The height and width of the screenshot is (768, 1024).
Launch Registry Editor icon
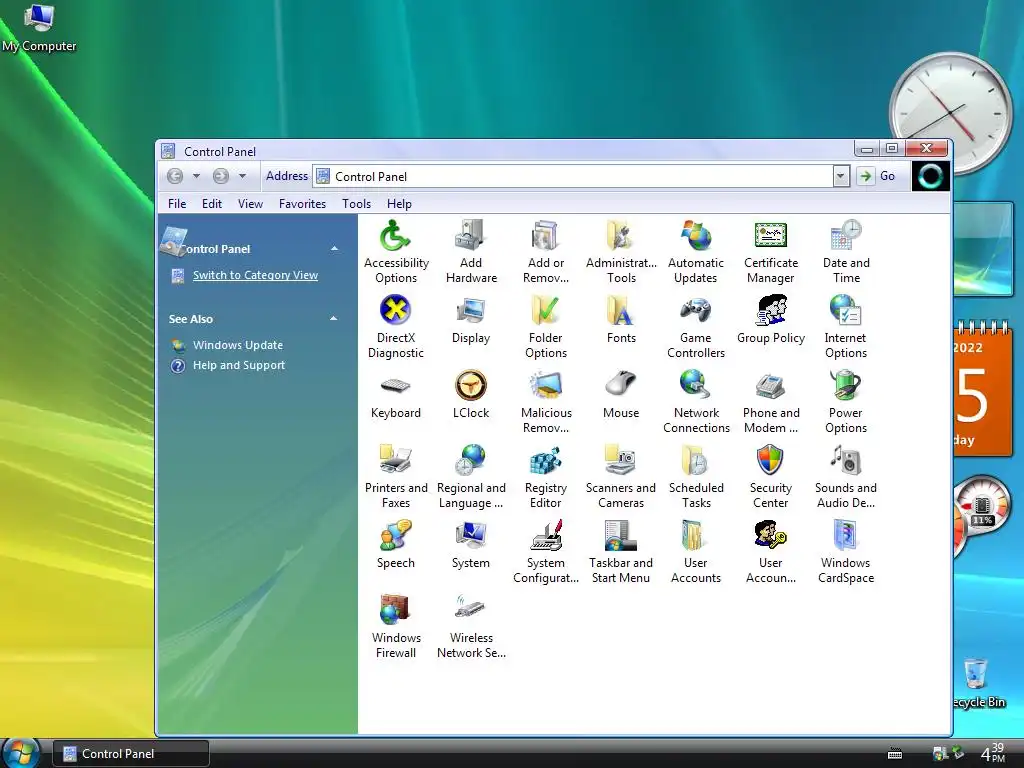[545, 460]
